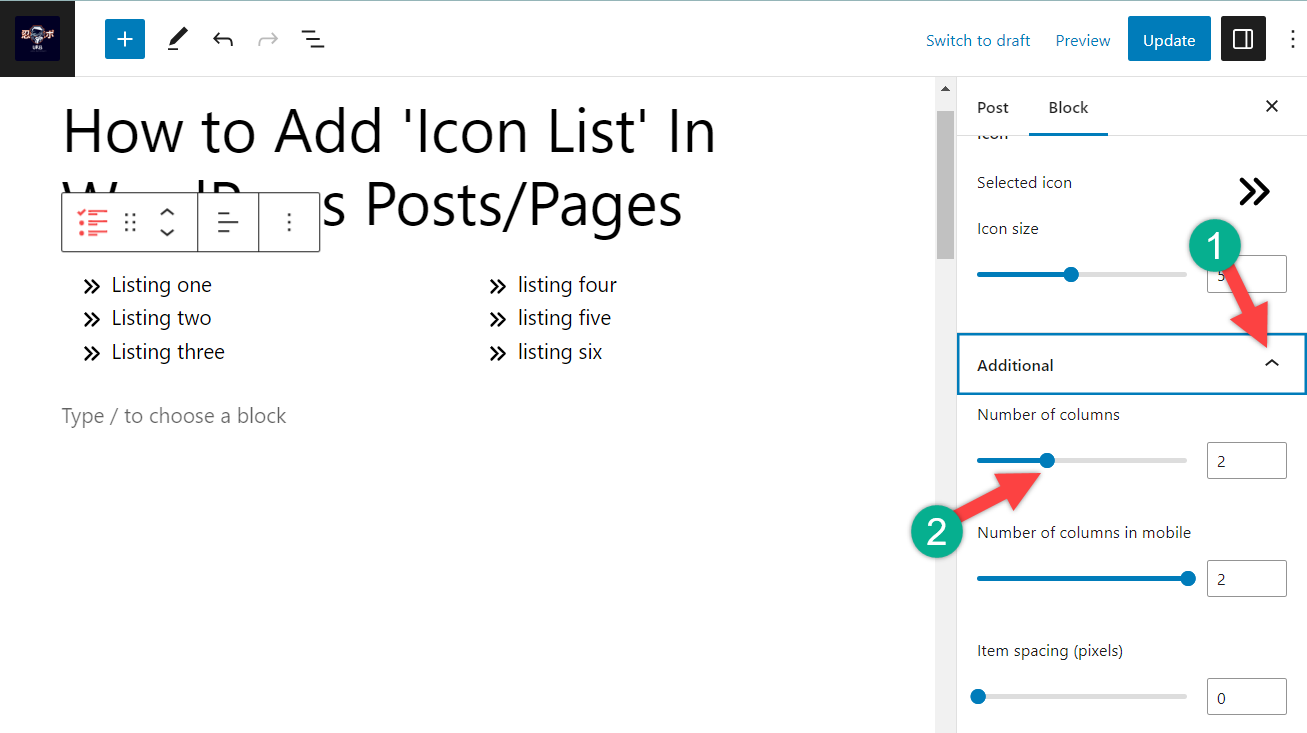Click the 'Icon size' label

(1008, 229)
